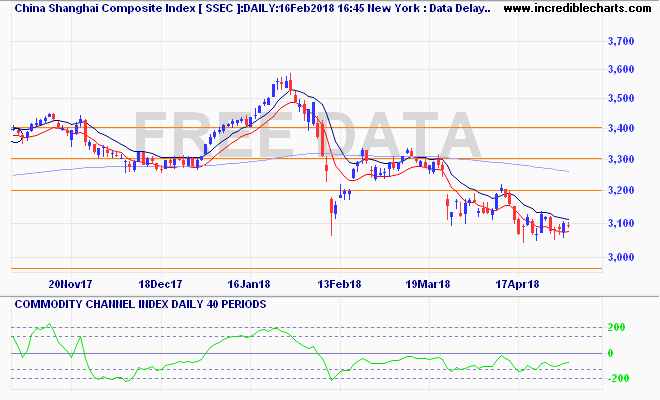Click the 3,600 price axis label
Image resolution: width=660 pixels, height=400 pixels.
(x=621, y=69)
